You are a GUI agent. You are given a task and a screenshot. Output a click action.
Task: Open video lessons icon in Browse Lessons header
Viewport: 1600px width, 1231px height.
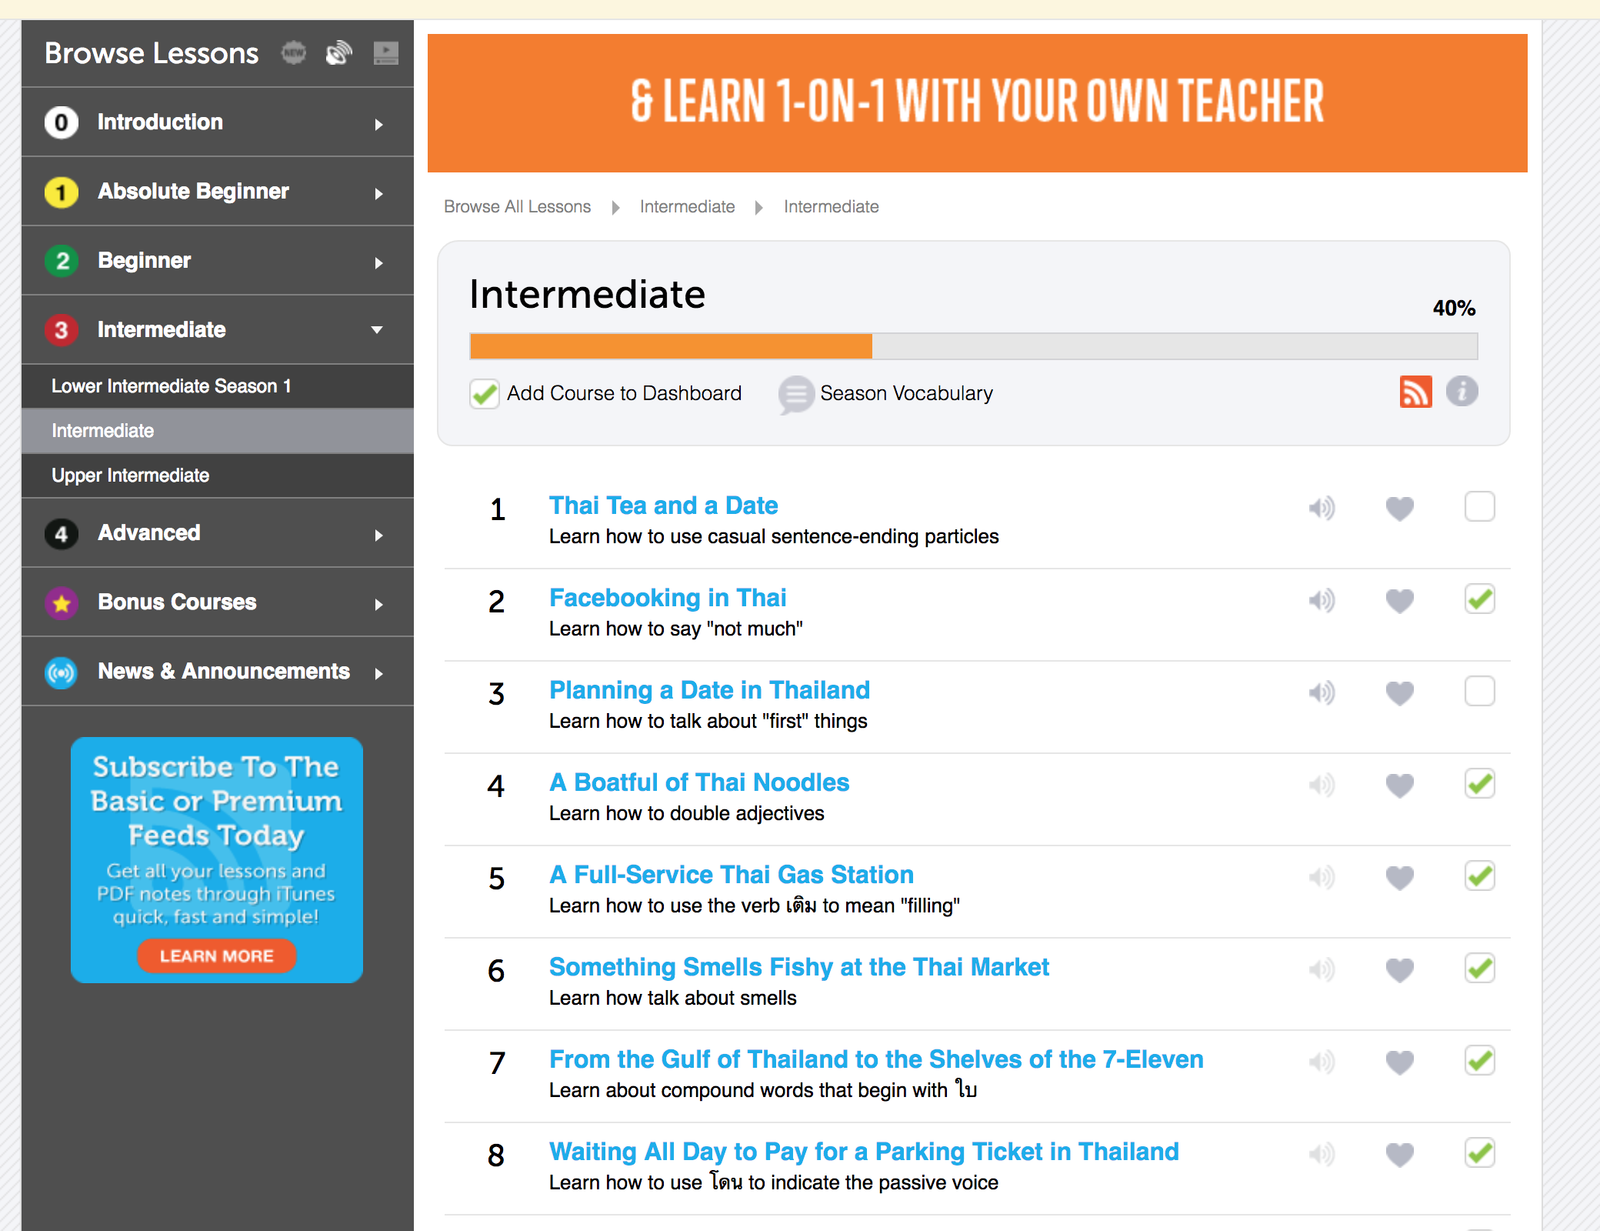pyautogui.click(x=385, y=53)
